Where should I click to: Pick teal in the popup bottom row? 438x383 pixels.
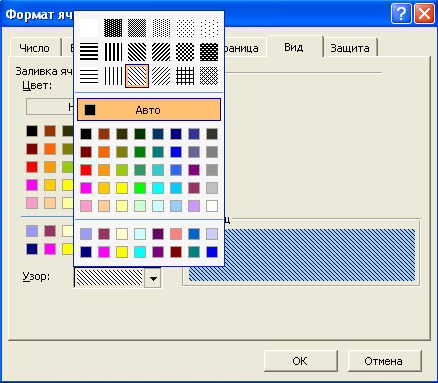coord(194,252)
